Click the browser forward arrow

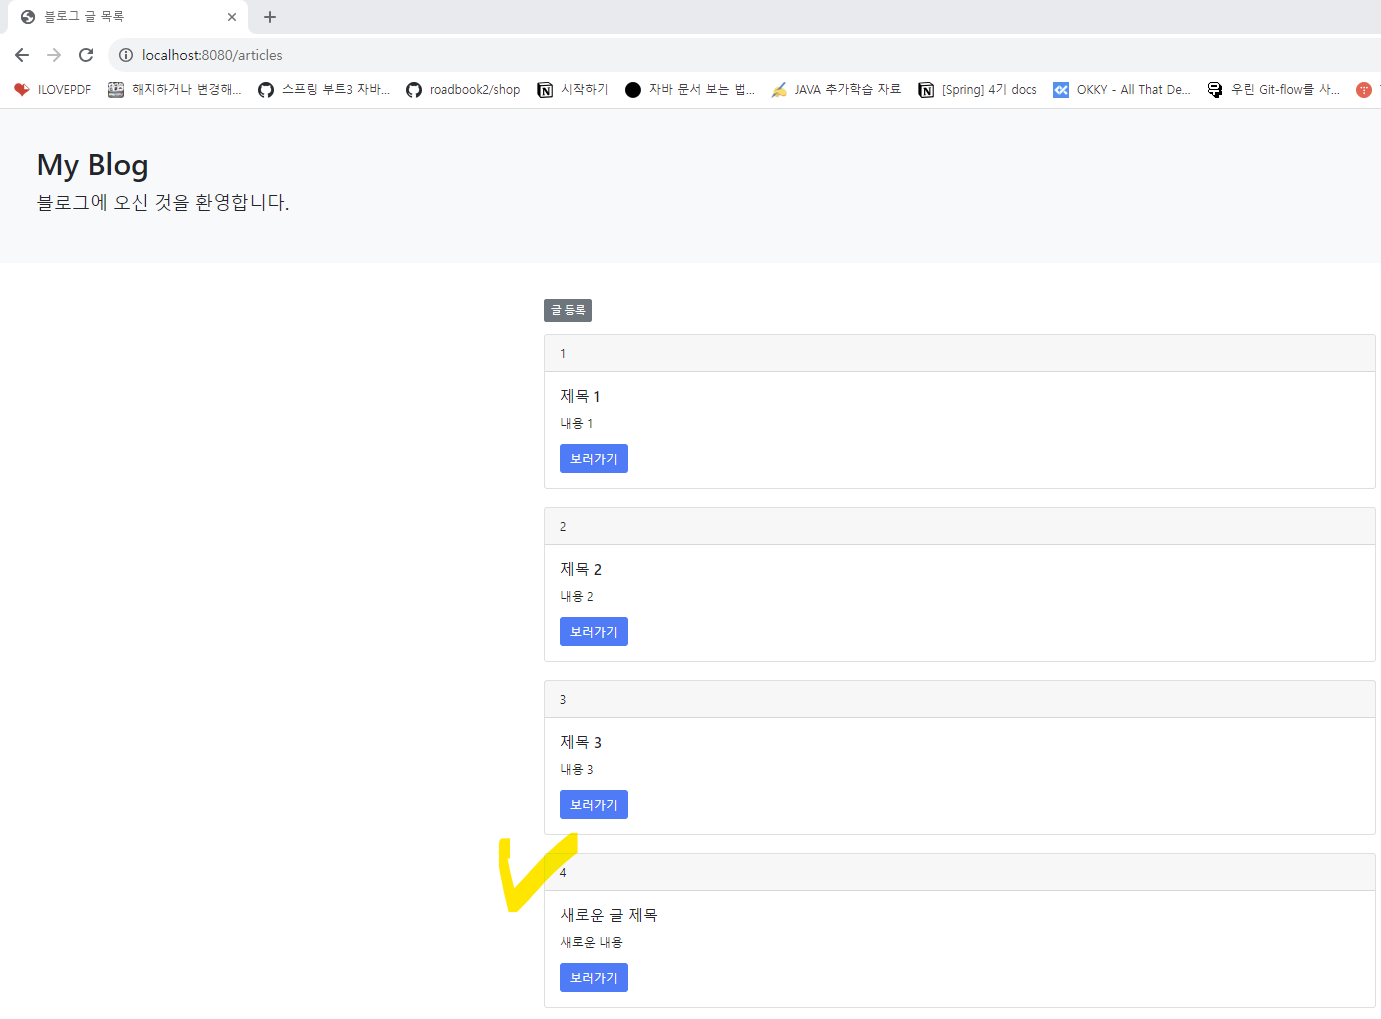pos(54,55)
